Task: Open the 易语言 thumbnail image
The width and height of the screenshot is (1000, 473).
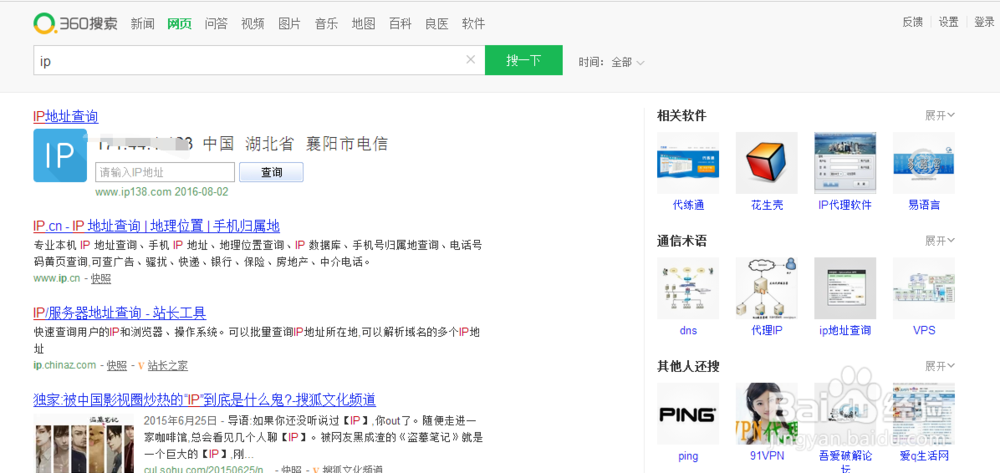Action: pos(923,163)
